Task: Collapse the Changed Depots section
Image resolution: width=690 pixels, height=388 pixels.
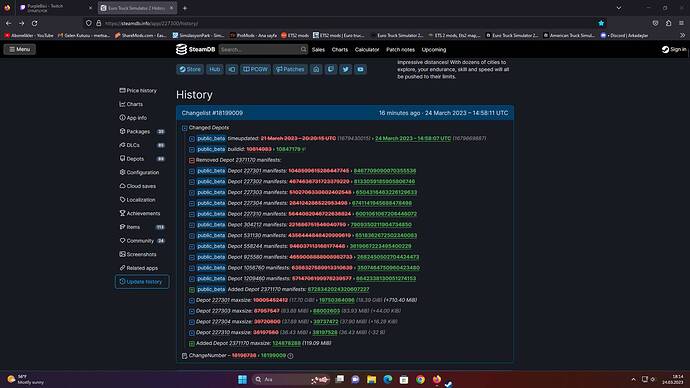Action: click(x=184, y=128)
